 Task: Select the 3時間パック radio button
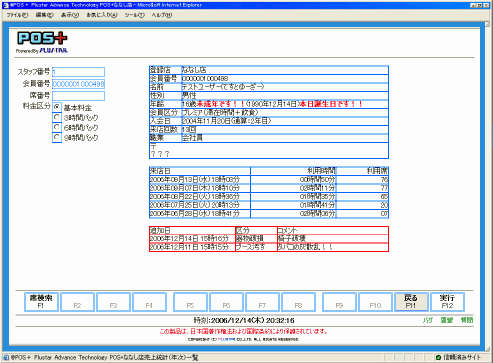[x=57, y=117]
